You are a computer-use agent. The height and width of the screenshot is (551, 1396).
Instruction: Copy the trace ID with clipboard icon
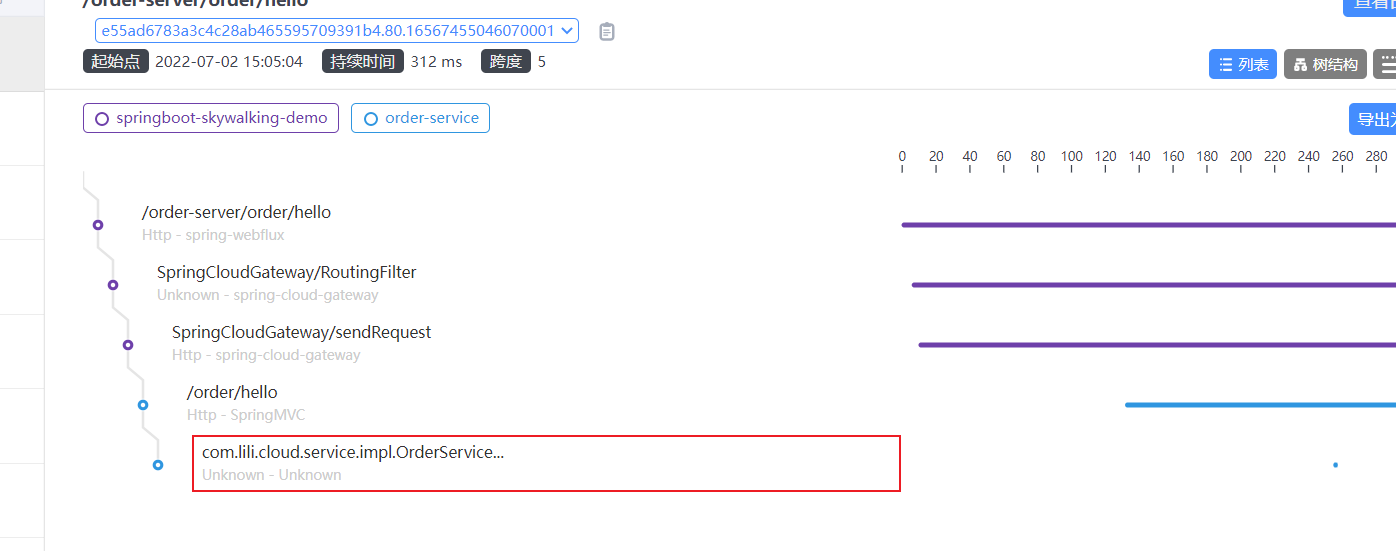tap(607, 32)
